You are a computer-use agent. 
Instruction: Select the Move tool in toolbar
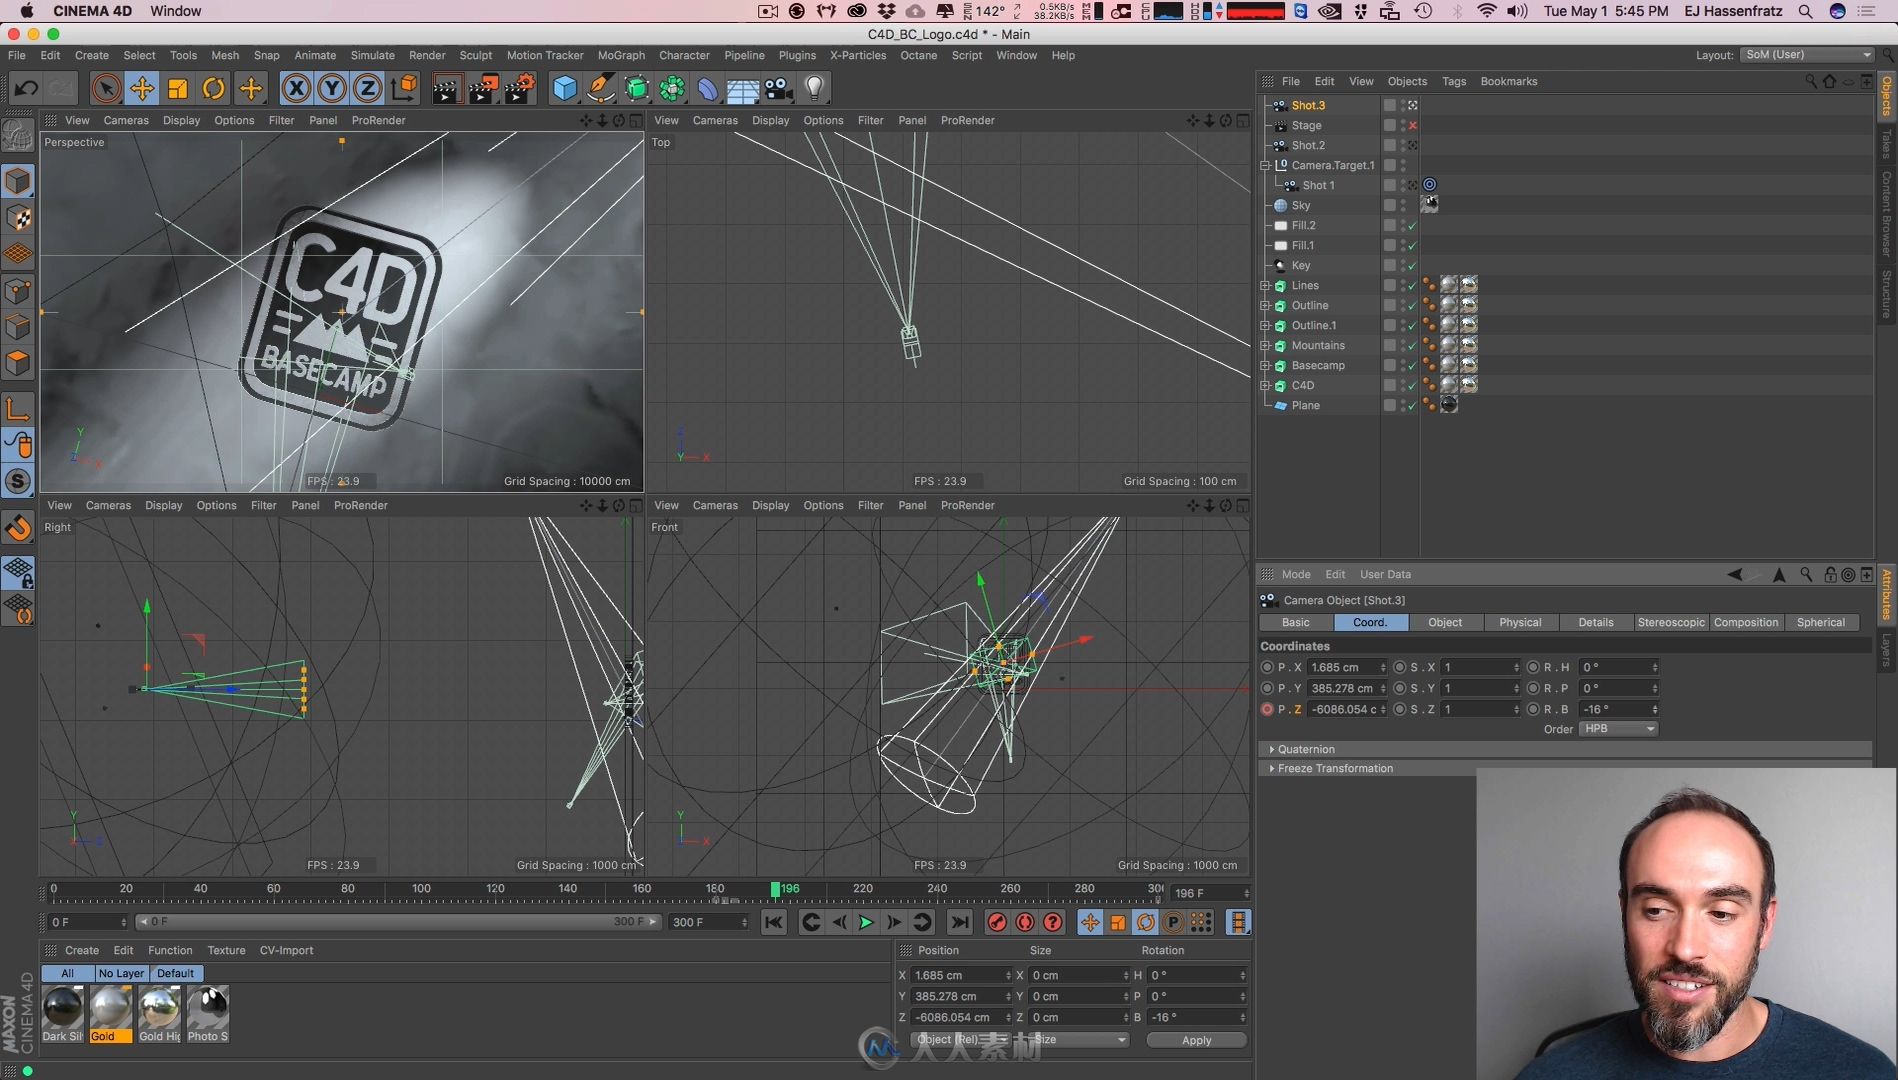[142, 88]
